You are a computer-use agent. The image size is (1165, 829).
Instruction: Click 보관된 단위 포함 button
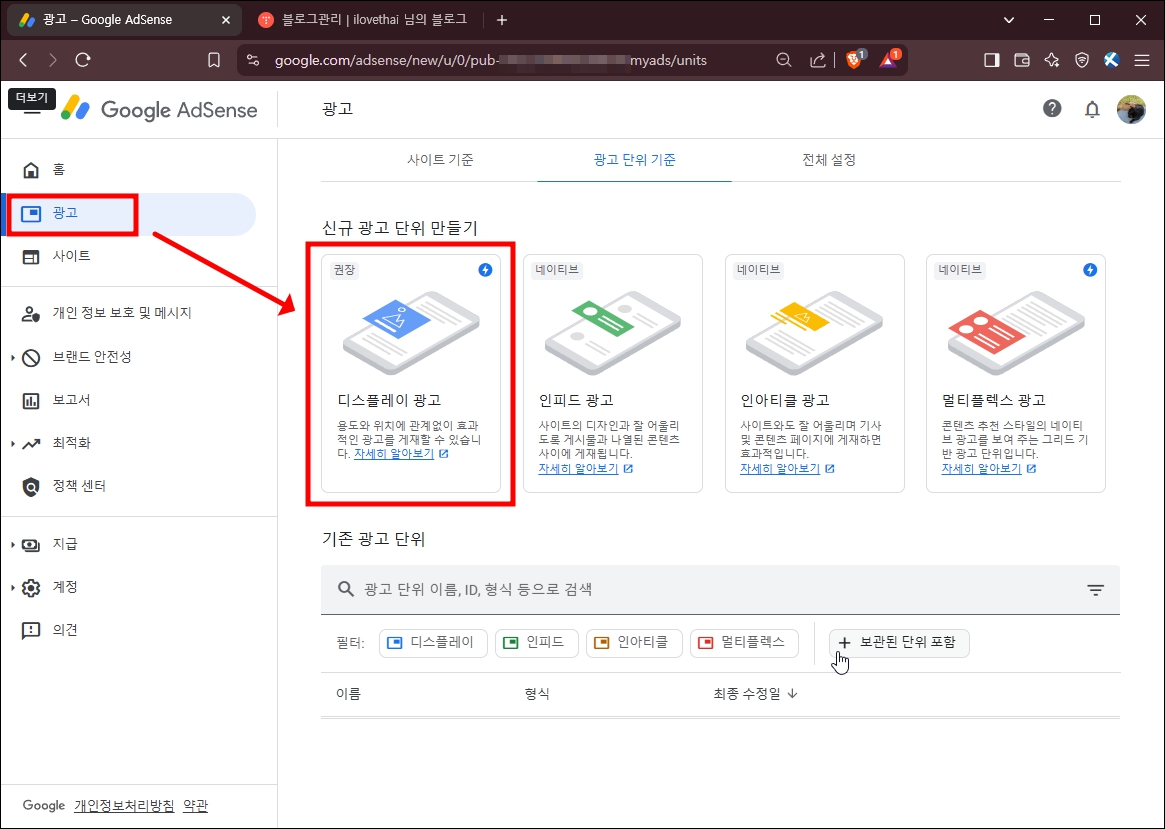[898, 643]
